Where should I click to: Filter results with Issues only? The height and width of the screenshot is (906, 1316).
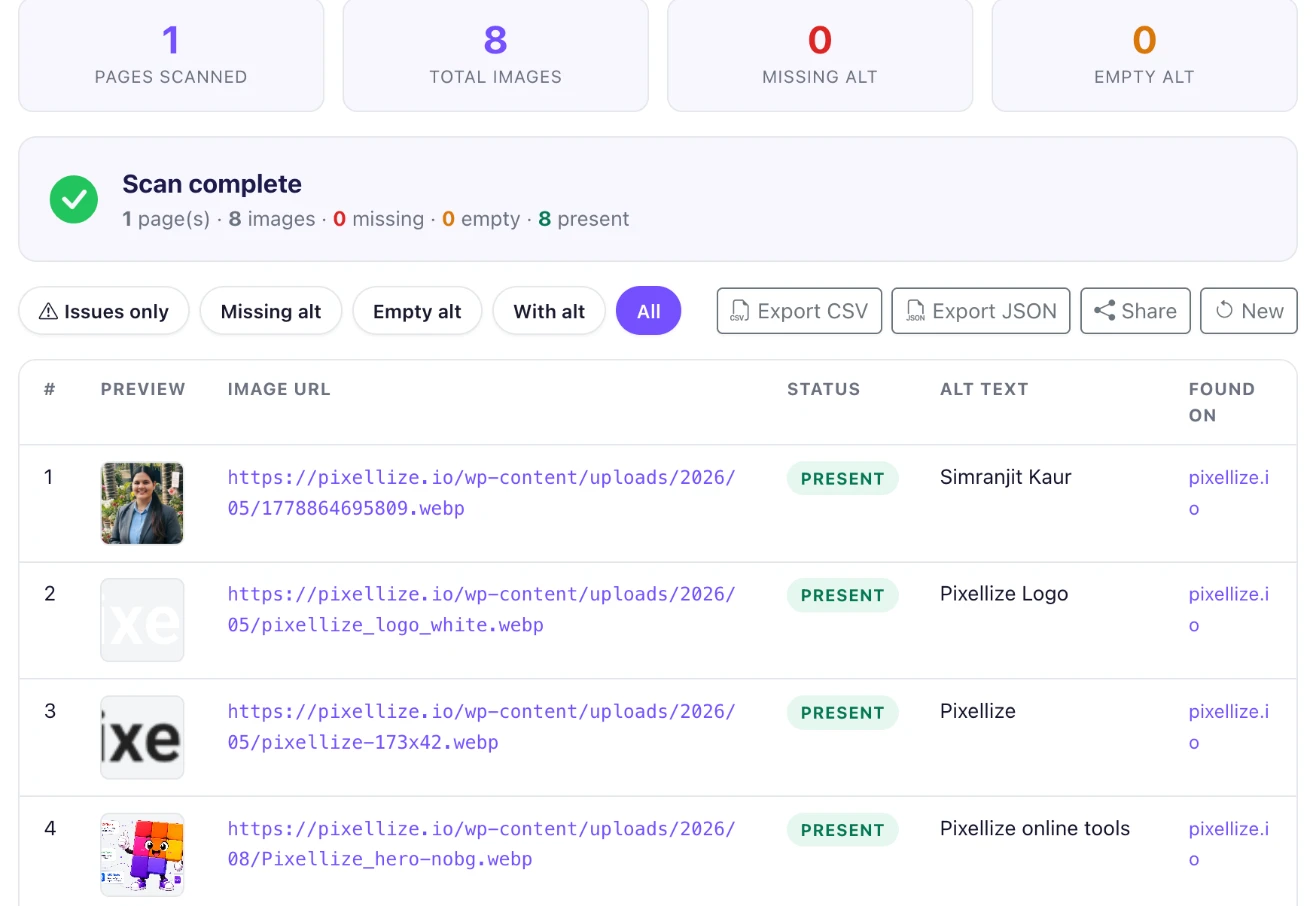[104, 311]
